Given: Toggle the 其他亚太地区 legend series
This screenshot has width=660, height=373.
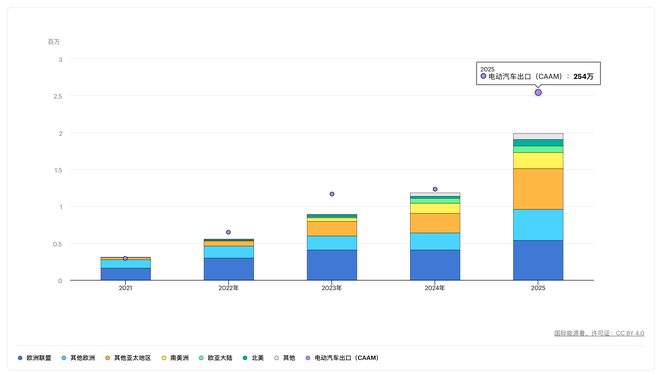Looking at the screenshot, I should 128,358.
